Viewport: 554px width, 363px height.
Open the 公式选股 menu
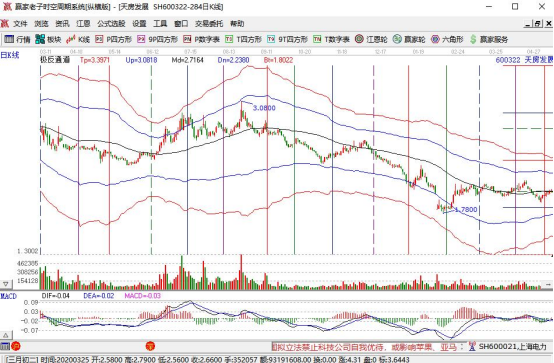(111, 24)
